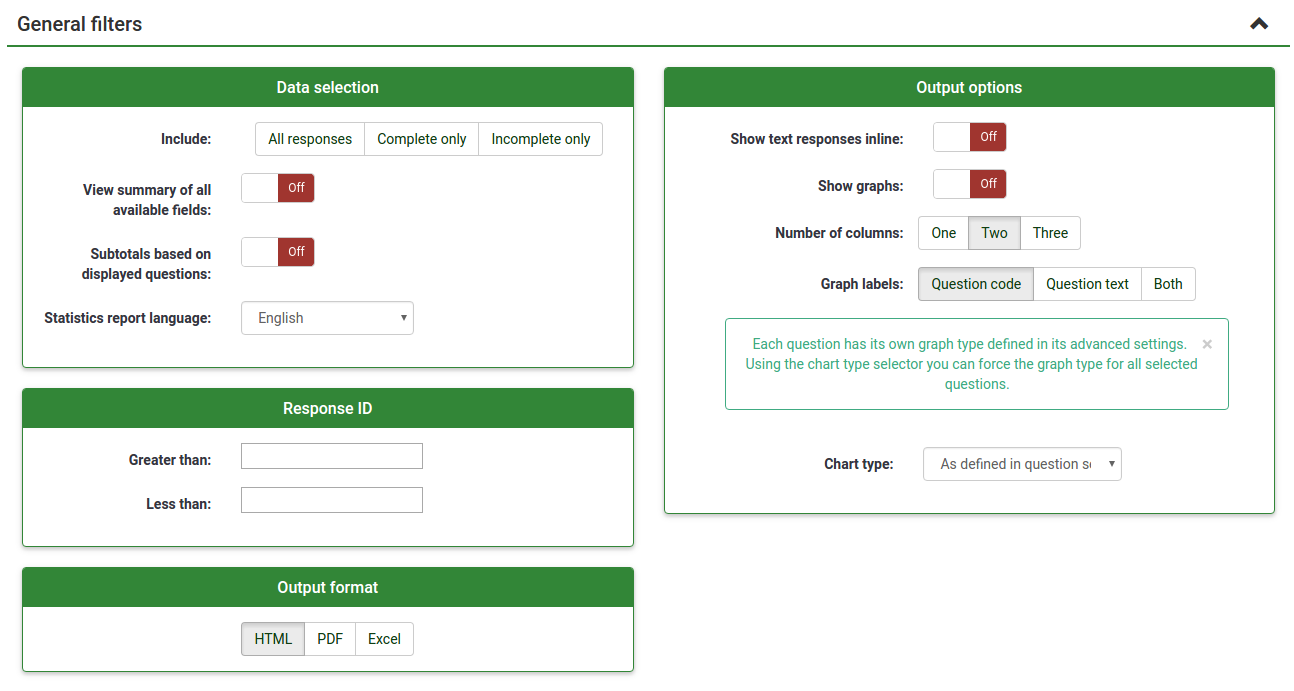Image resolution: width=1294 pixels, height=691 pixels.
Task: Select HTML output format
Action: [x=273, y=639]
